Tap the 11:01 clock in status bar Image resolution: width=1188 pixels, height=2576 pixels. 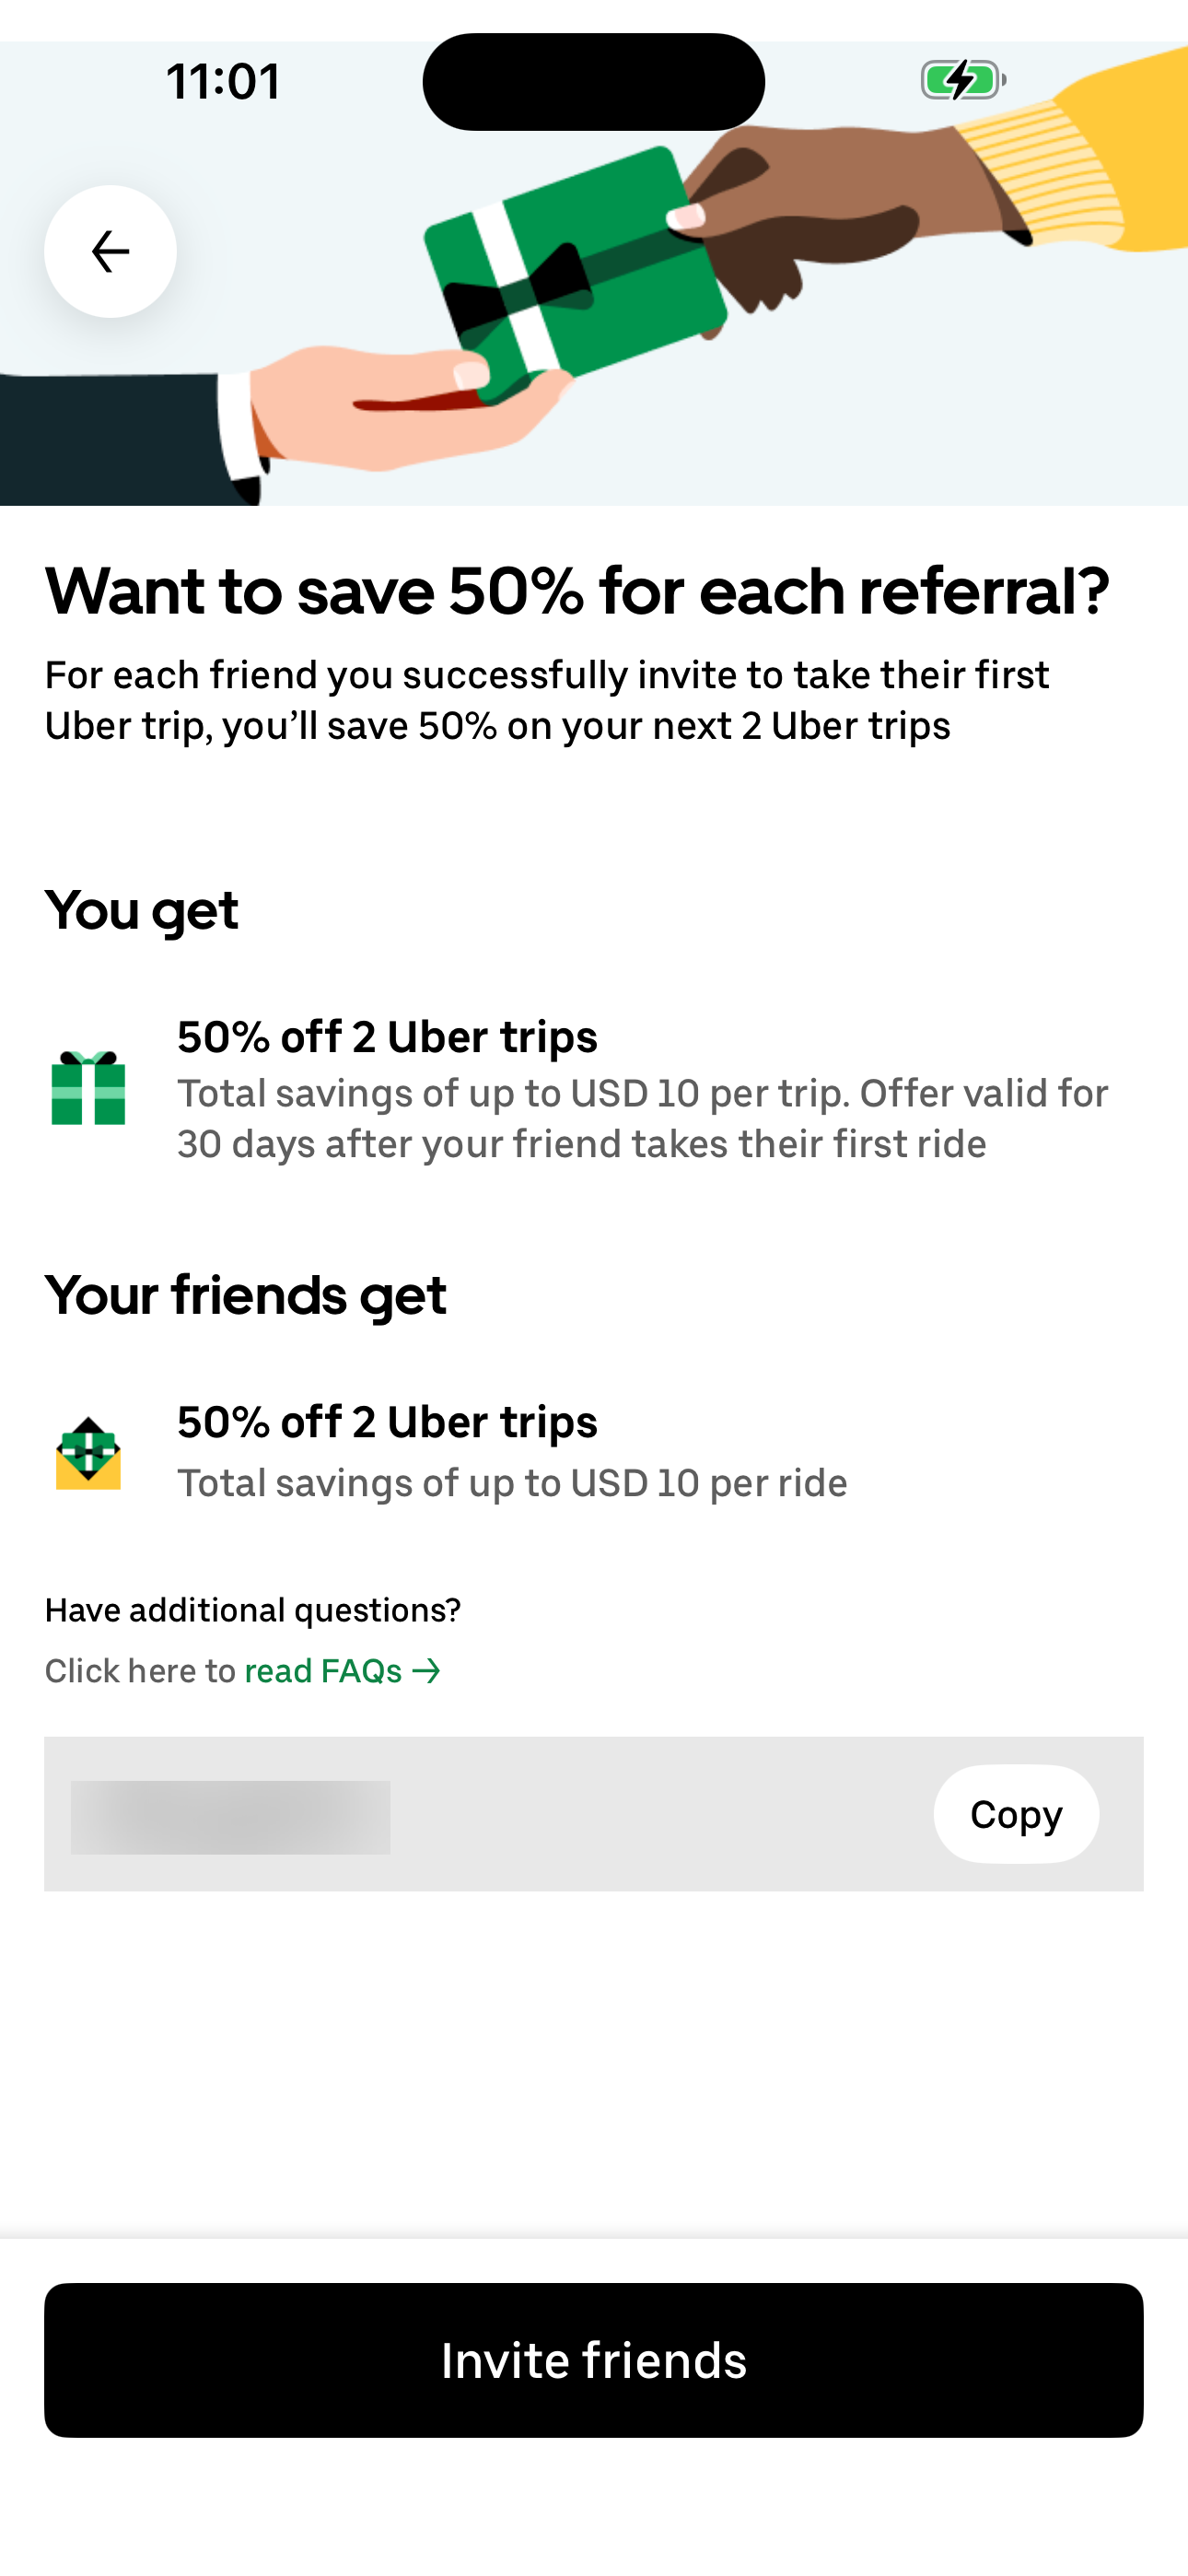[223, 81]
